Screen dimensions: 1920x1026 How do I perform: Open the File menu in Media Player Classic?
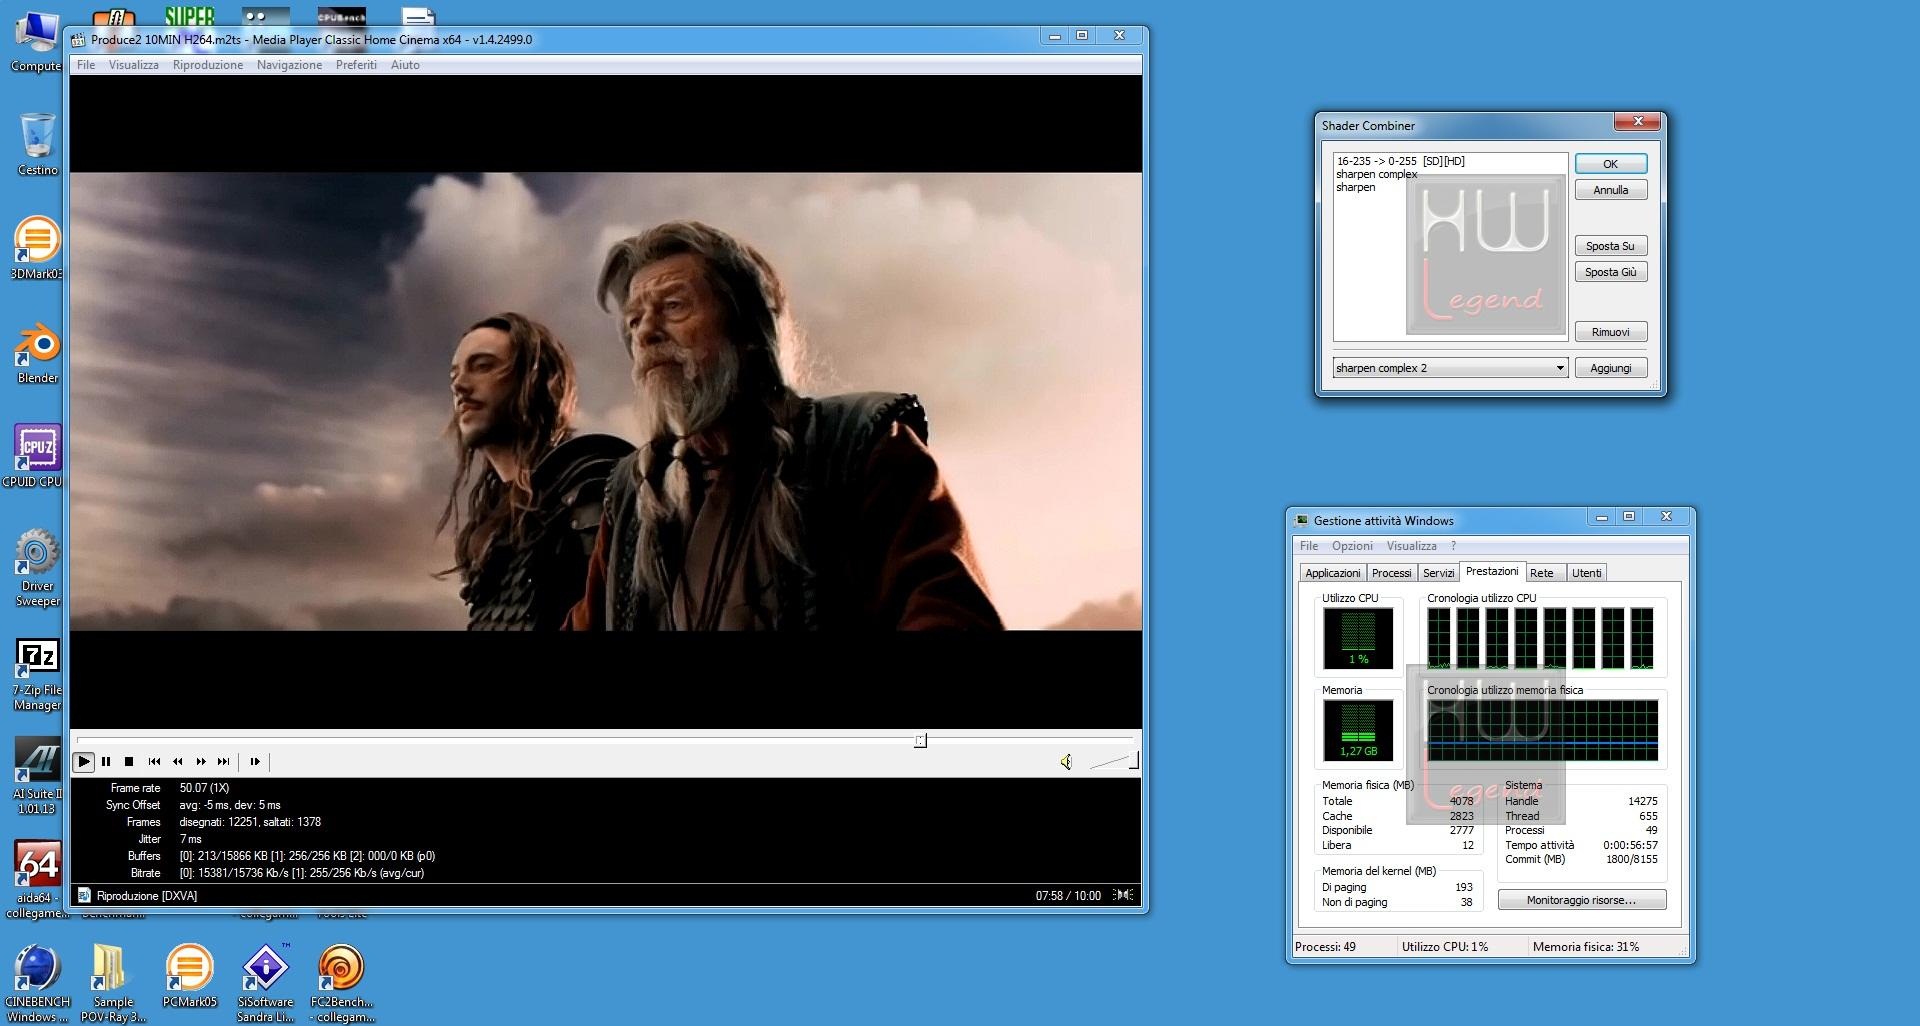coord(86,65)
